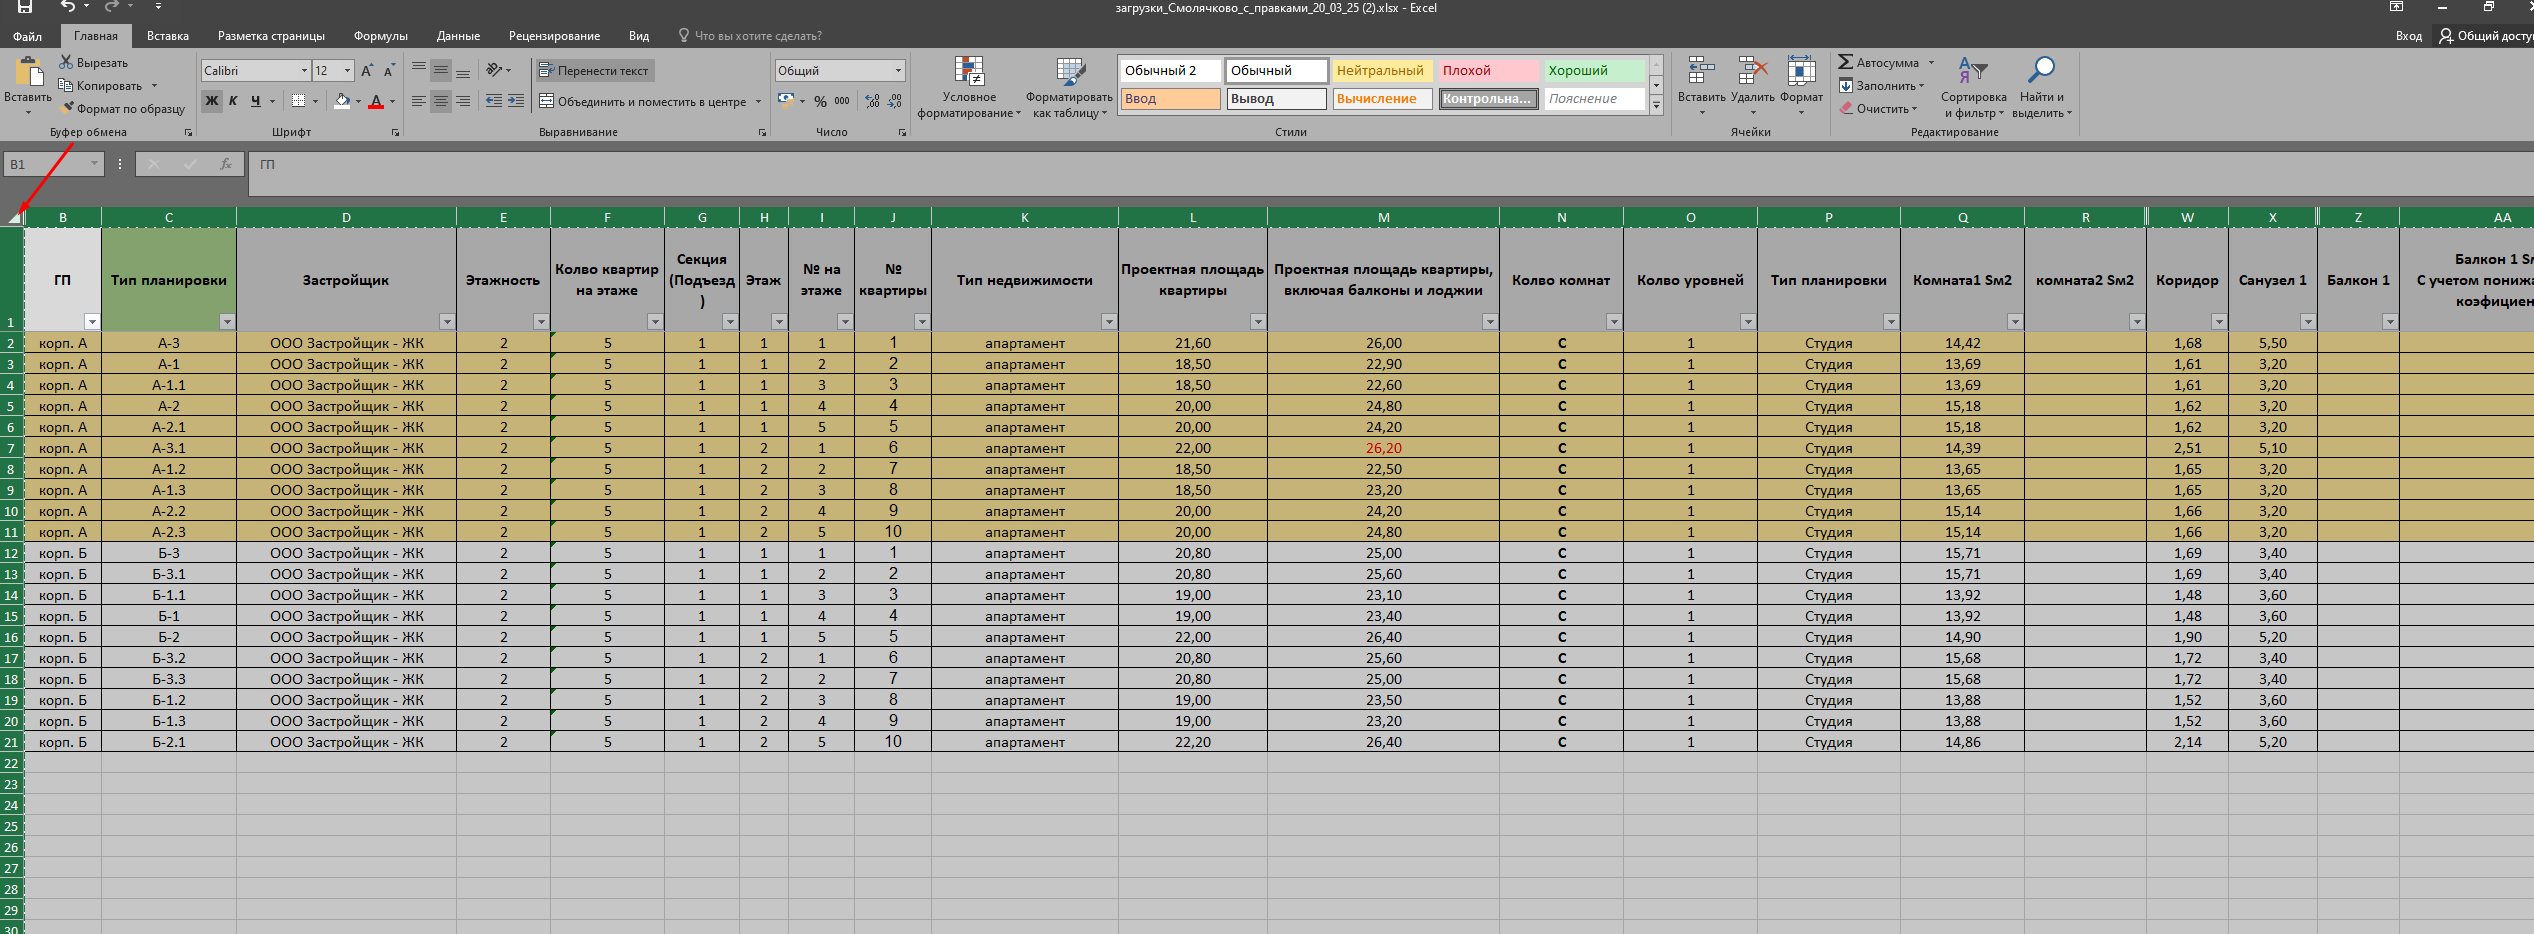Switch to the Данные tab

click(458, 36)
